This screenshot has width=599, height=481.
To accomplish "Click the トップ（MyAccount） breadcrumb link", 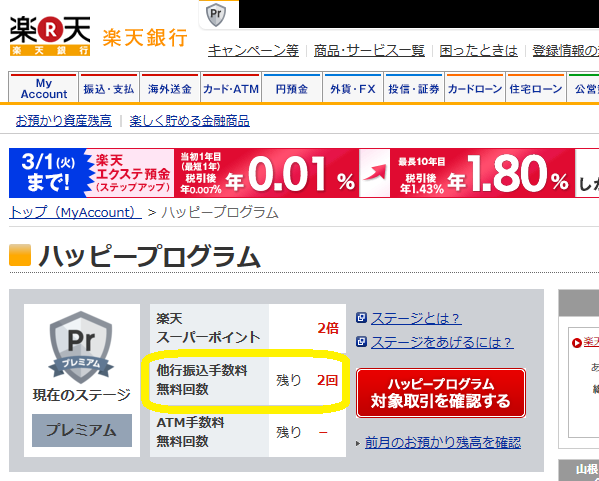I will tap(75, 212).
